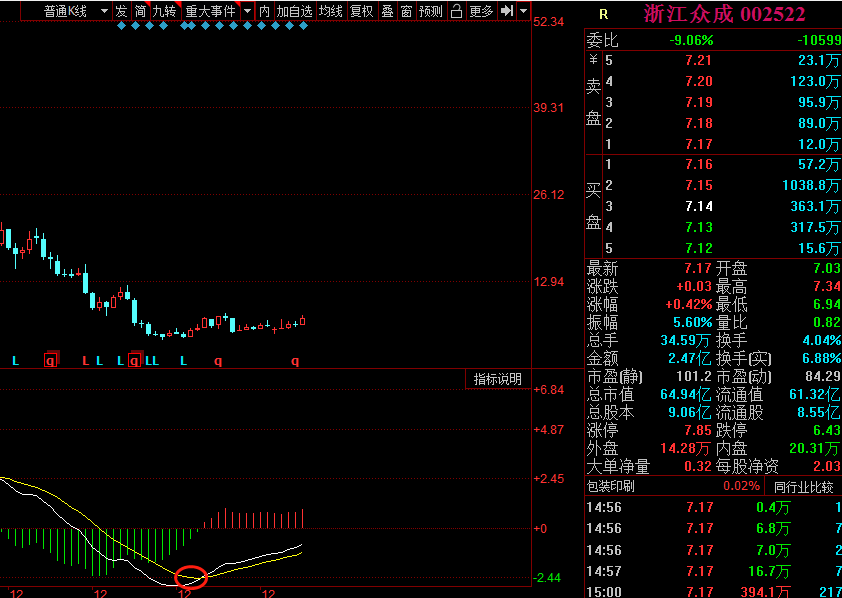Image resolution: width=842 pixels, height=598 pixels.
Task: Click the ¥ icon above 卖盘
Action: pos(593,60)
